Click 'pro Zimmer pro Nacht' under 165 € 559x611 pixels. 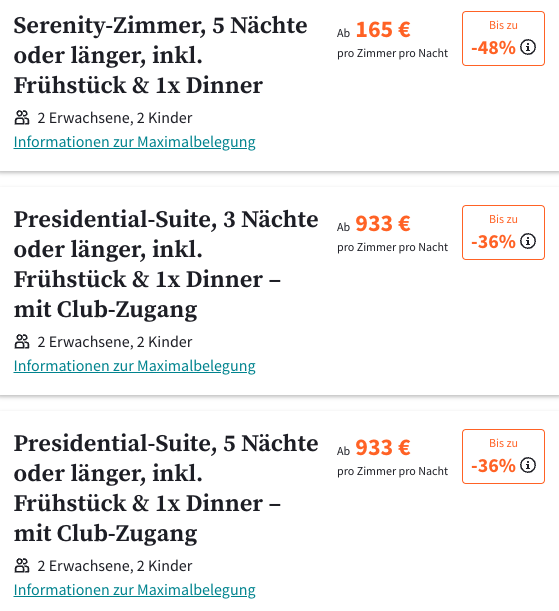(x=393, y=53)
